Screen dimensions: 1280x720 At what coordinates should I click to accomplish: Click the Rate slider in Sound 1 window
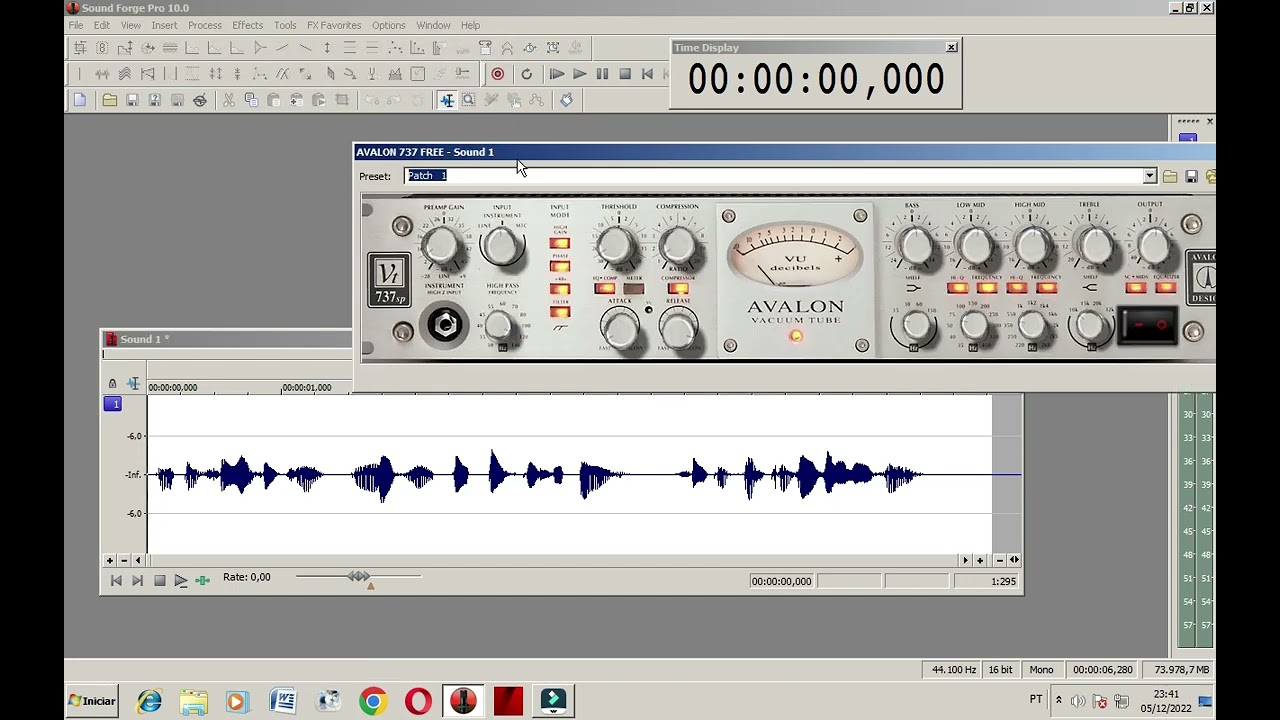(358, 577)
